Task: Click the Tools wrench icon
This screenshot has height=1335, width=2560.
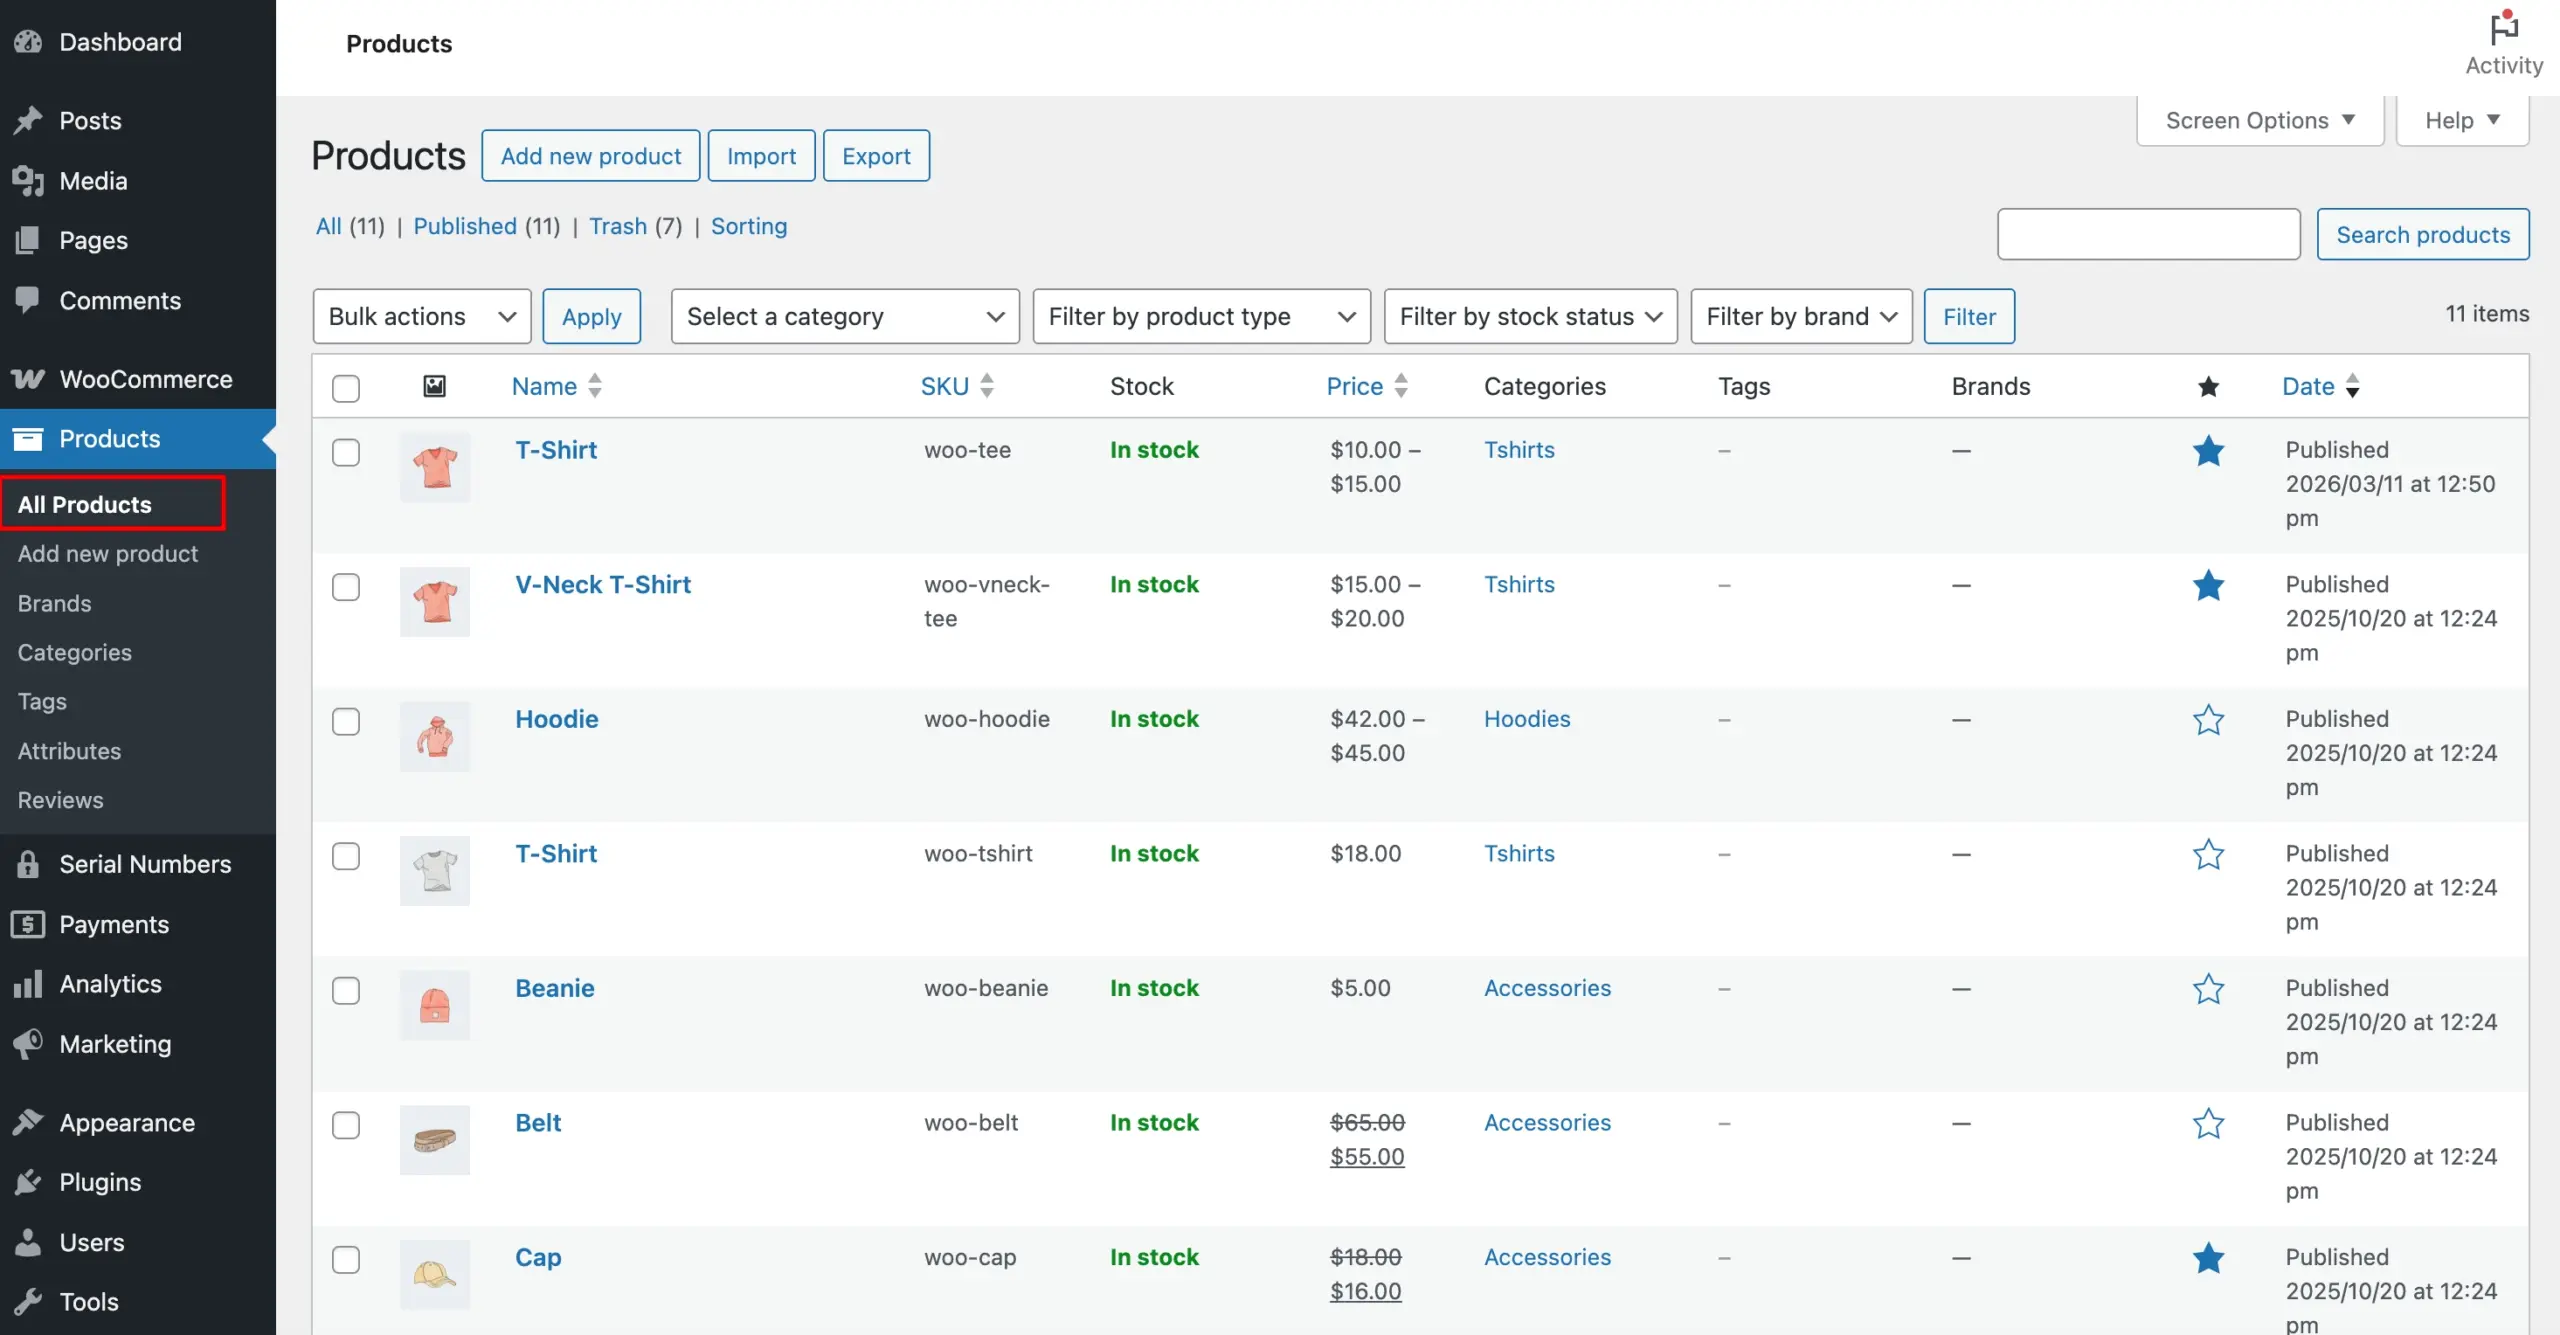Action: point(28,1301)
